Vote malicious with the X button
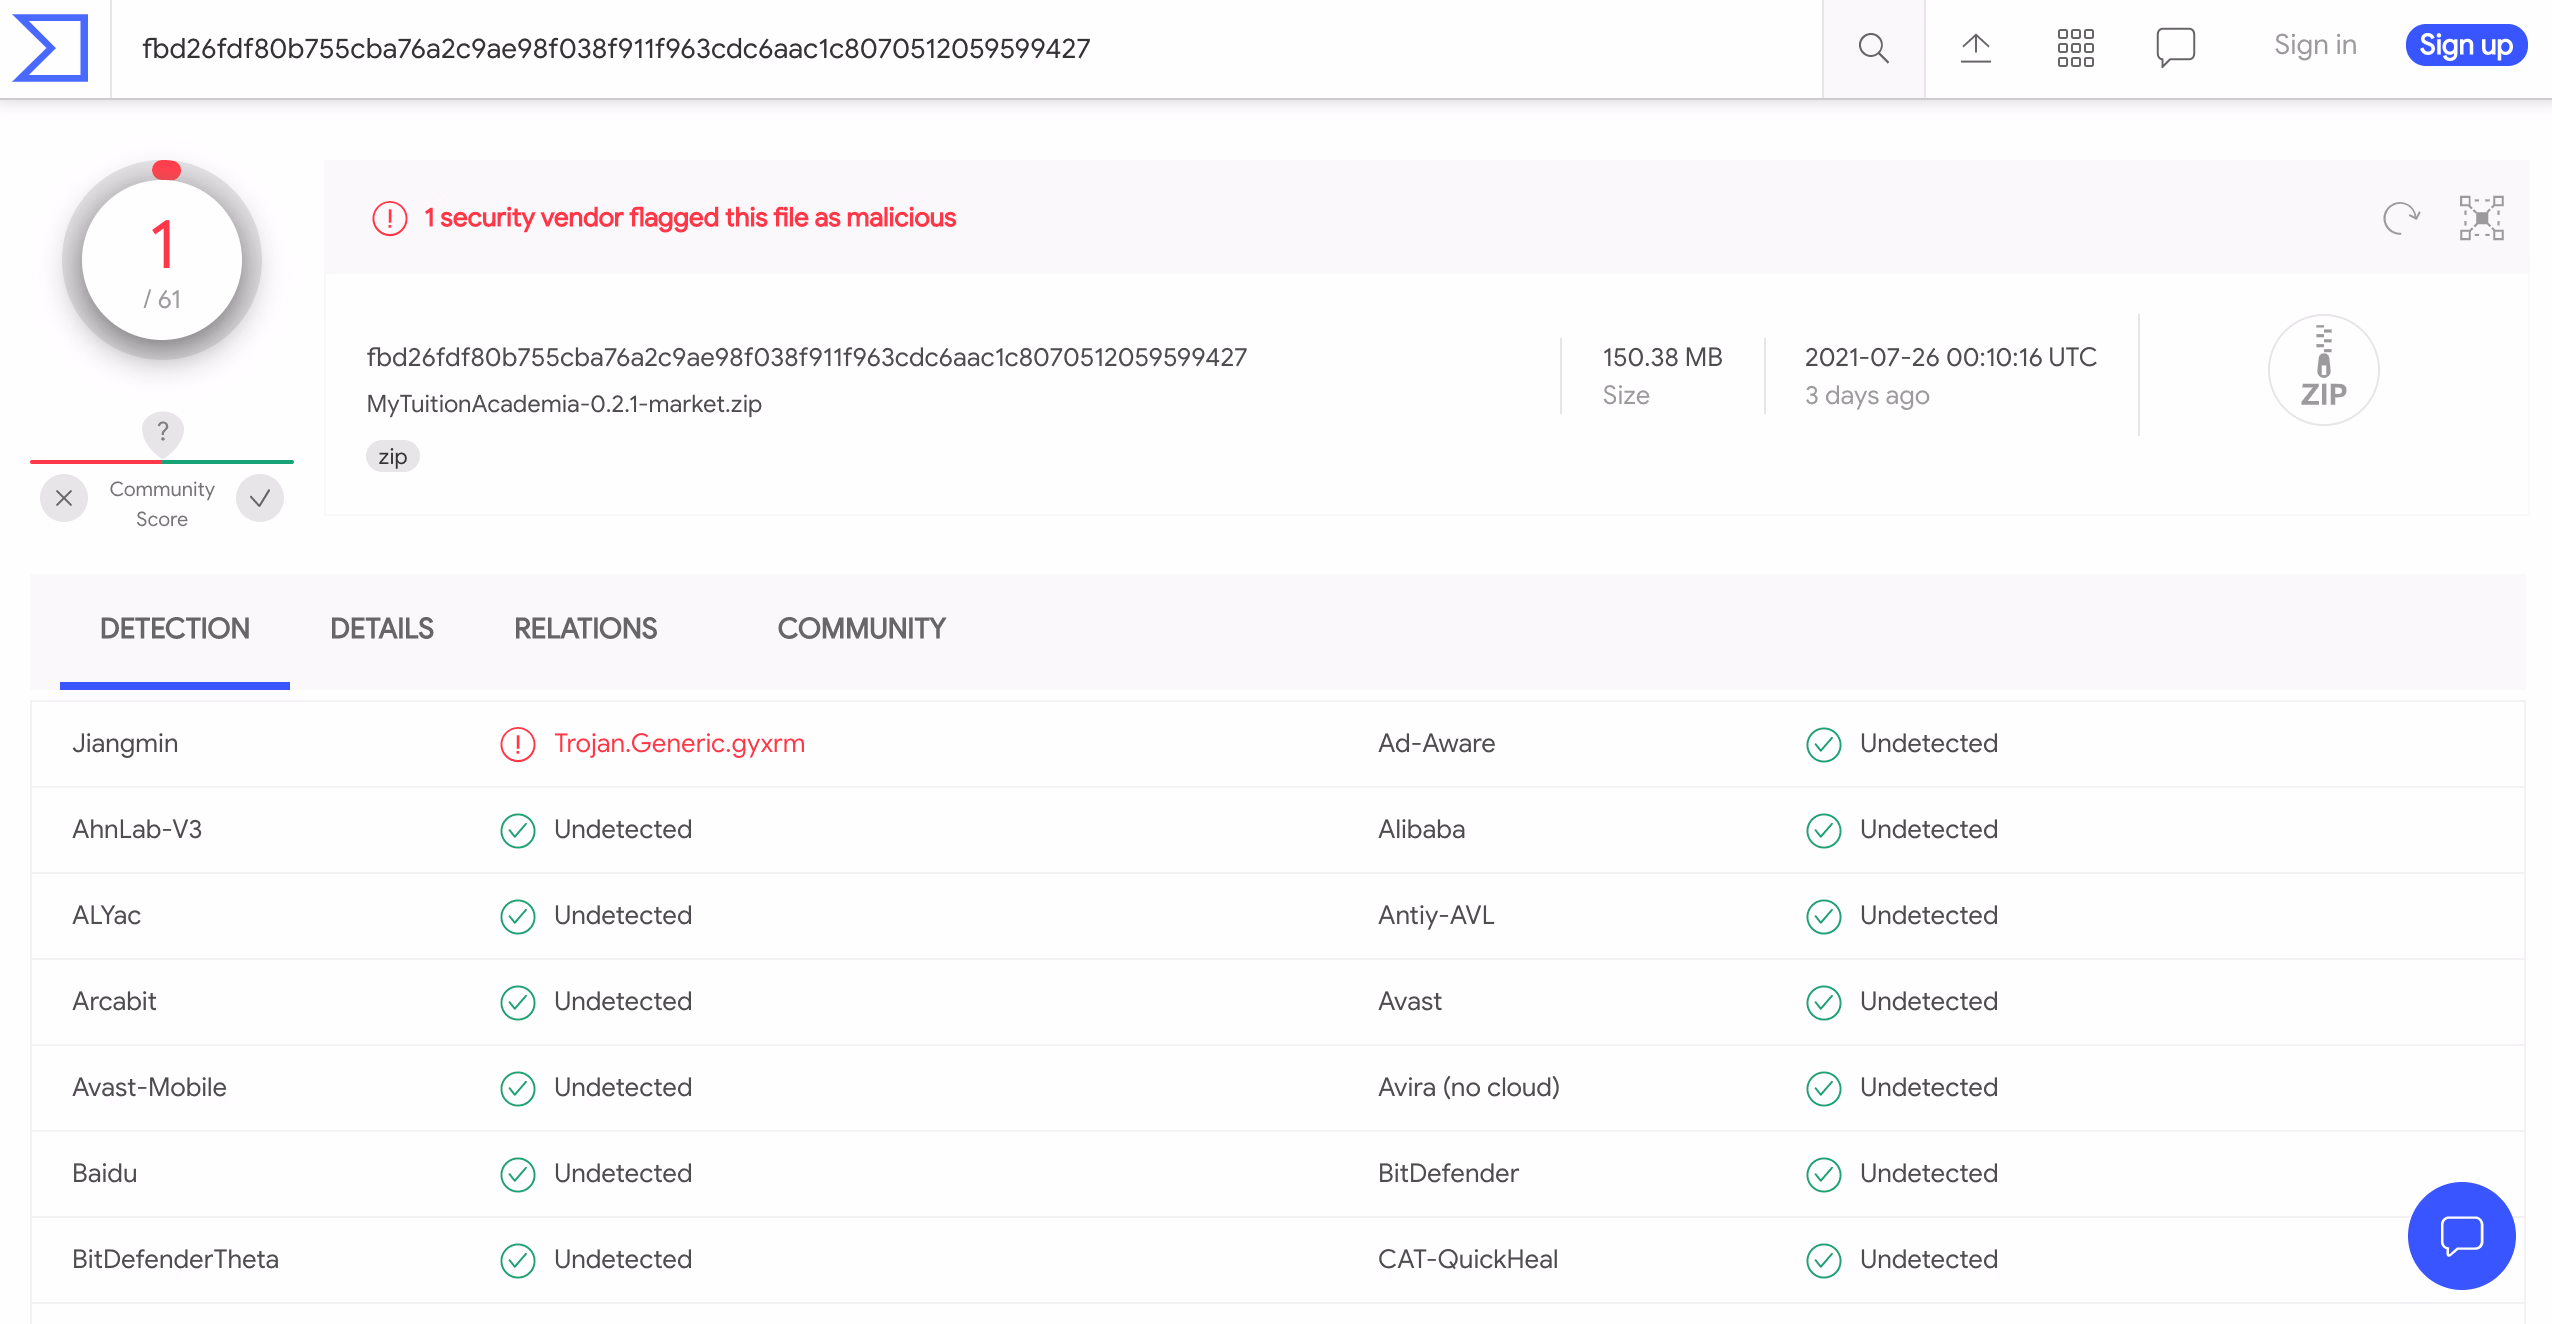This screenshot has height=1324, width=2552. (x=64, y=498)
